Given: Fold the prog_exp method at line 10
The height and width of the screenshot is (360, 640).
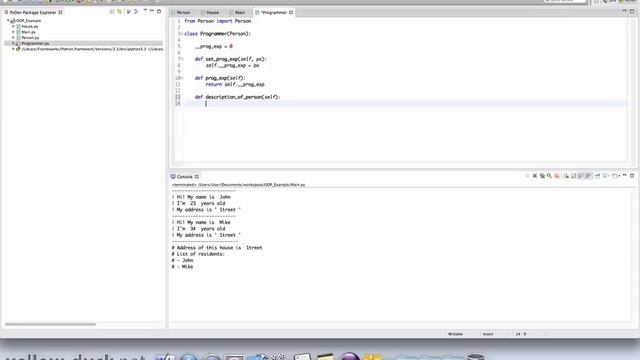Looking at the screenshot, I should click(181, 78).
